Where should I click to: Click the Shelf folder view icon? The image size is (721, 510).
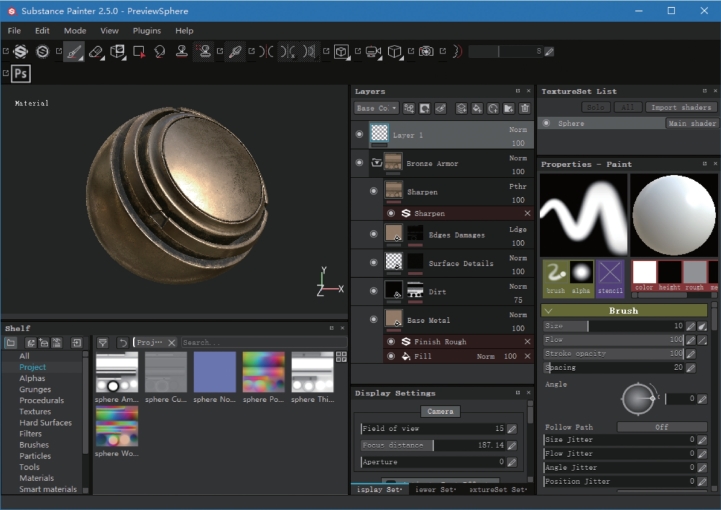coord(10,343)
